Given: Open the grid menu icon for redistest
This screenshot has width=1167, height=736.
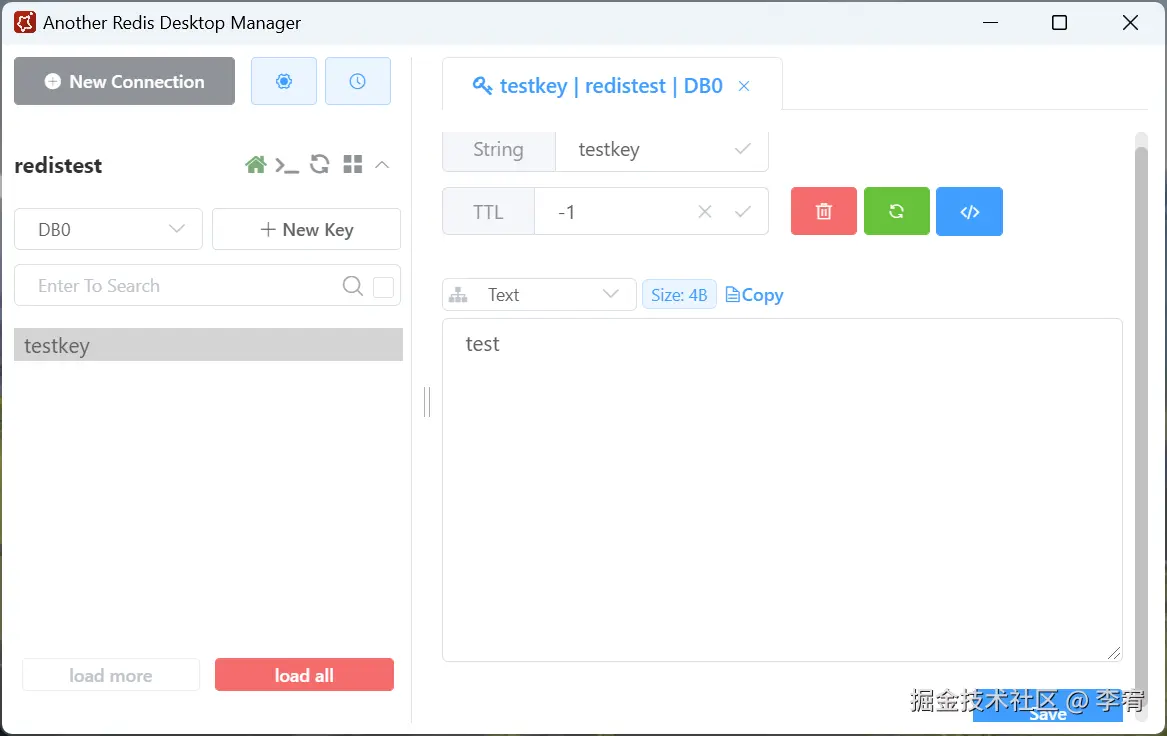Looking at the screenshot, I should pos(353,164).
